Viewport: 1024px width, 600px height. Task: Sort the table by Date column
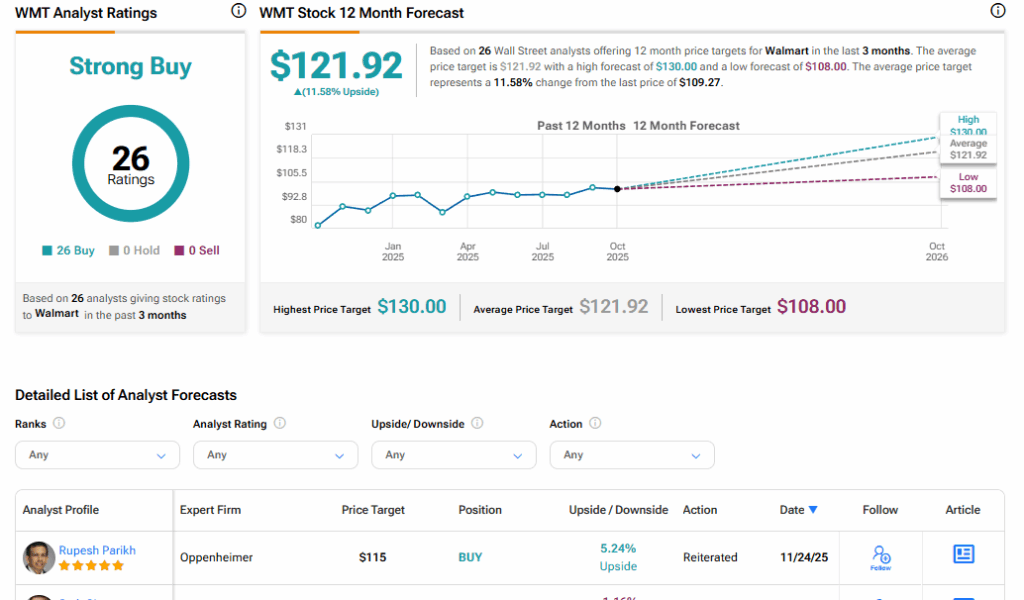click(x=798, y=510)
